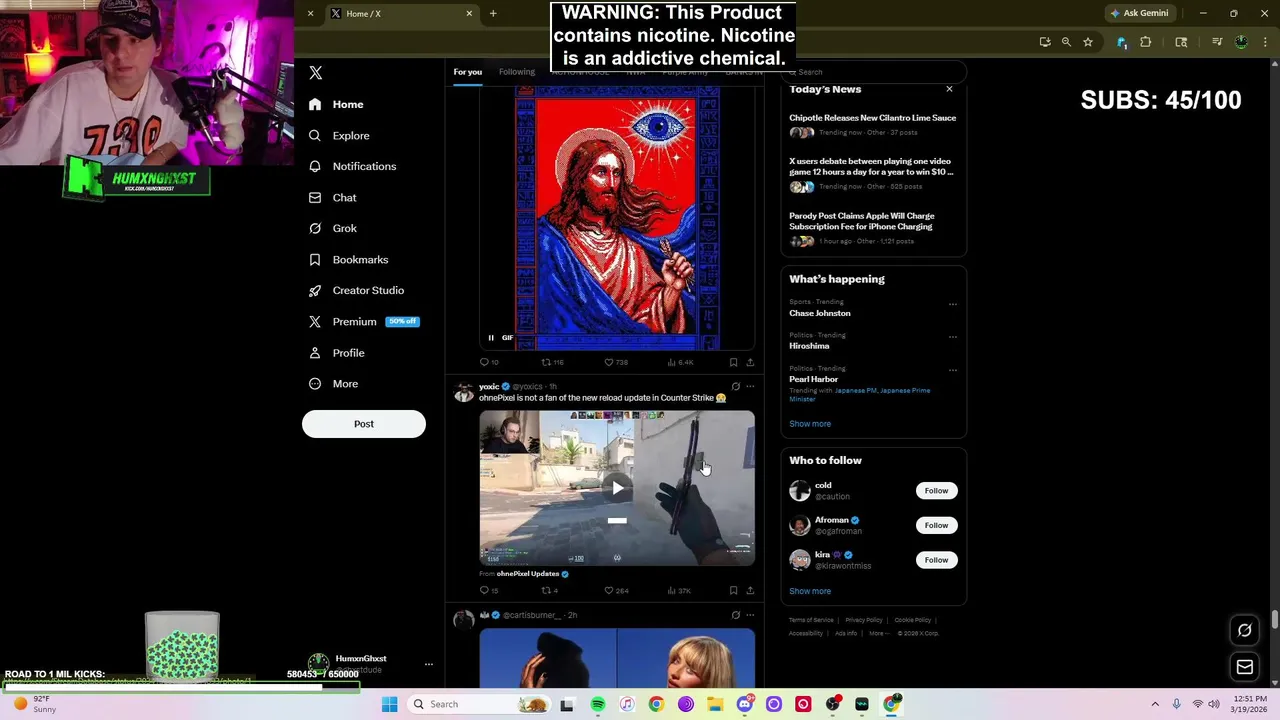Open Premium subscription page
The image size is (1280, 720).
pyautogui.click(x=364, y=321)
